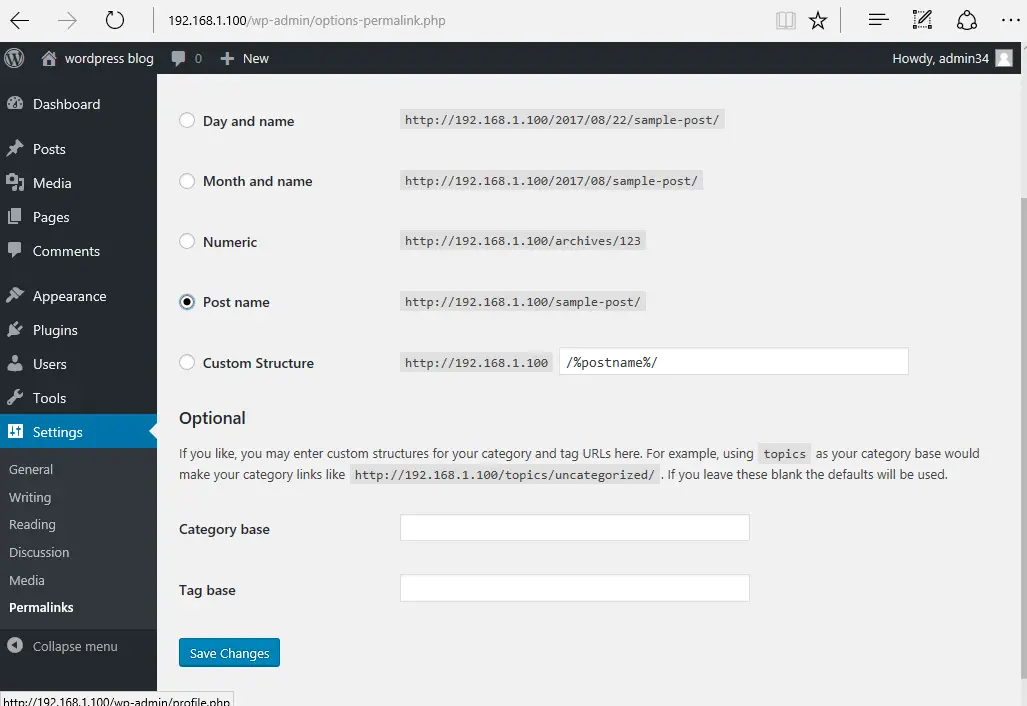
Task: Click the sample URL ending 2017/08/22/sample-post/
Action: [562, 120]
